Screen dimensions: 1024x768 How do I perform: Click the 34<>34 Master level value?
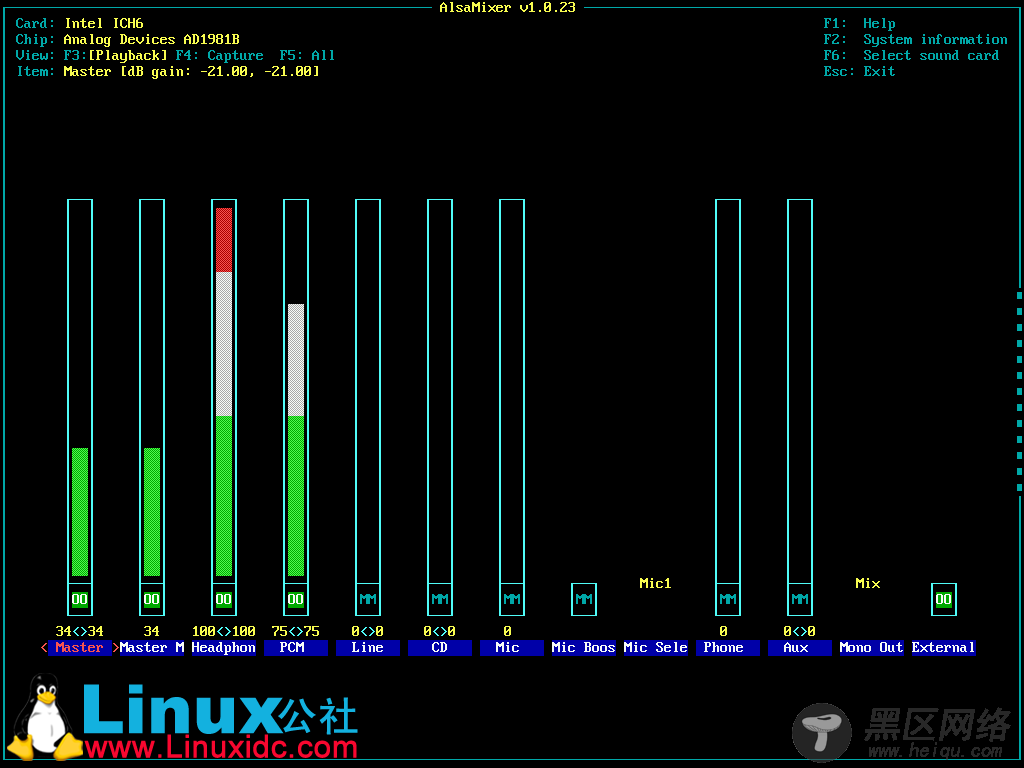pos(80,632)
